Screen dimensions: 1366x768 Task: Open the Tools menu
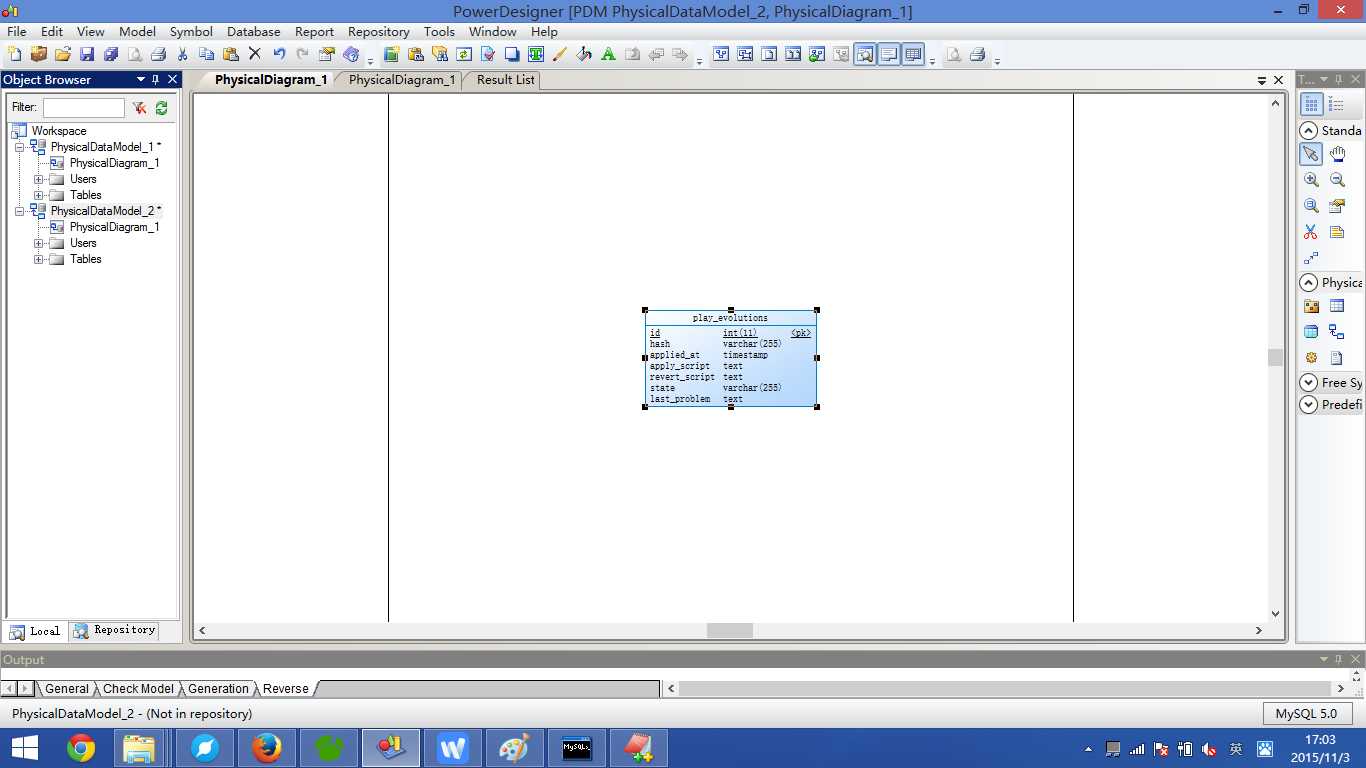(x=439, y=32)
